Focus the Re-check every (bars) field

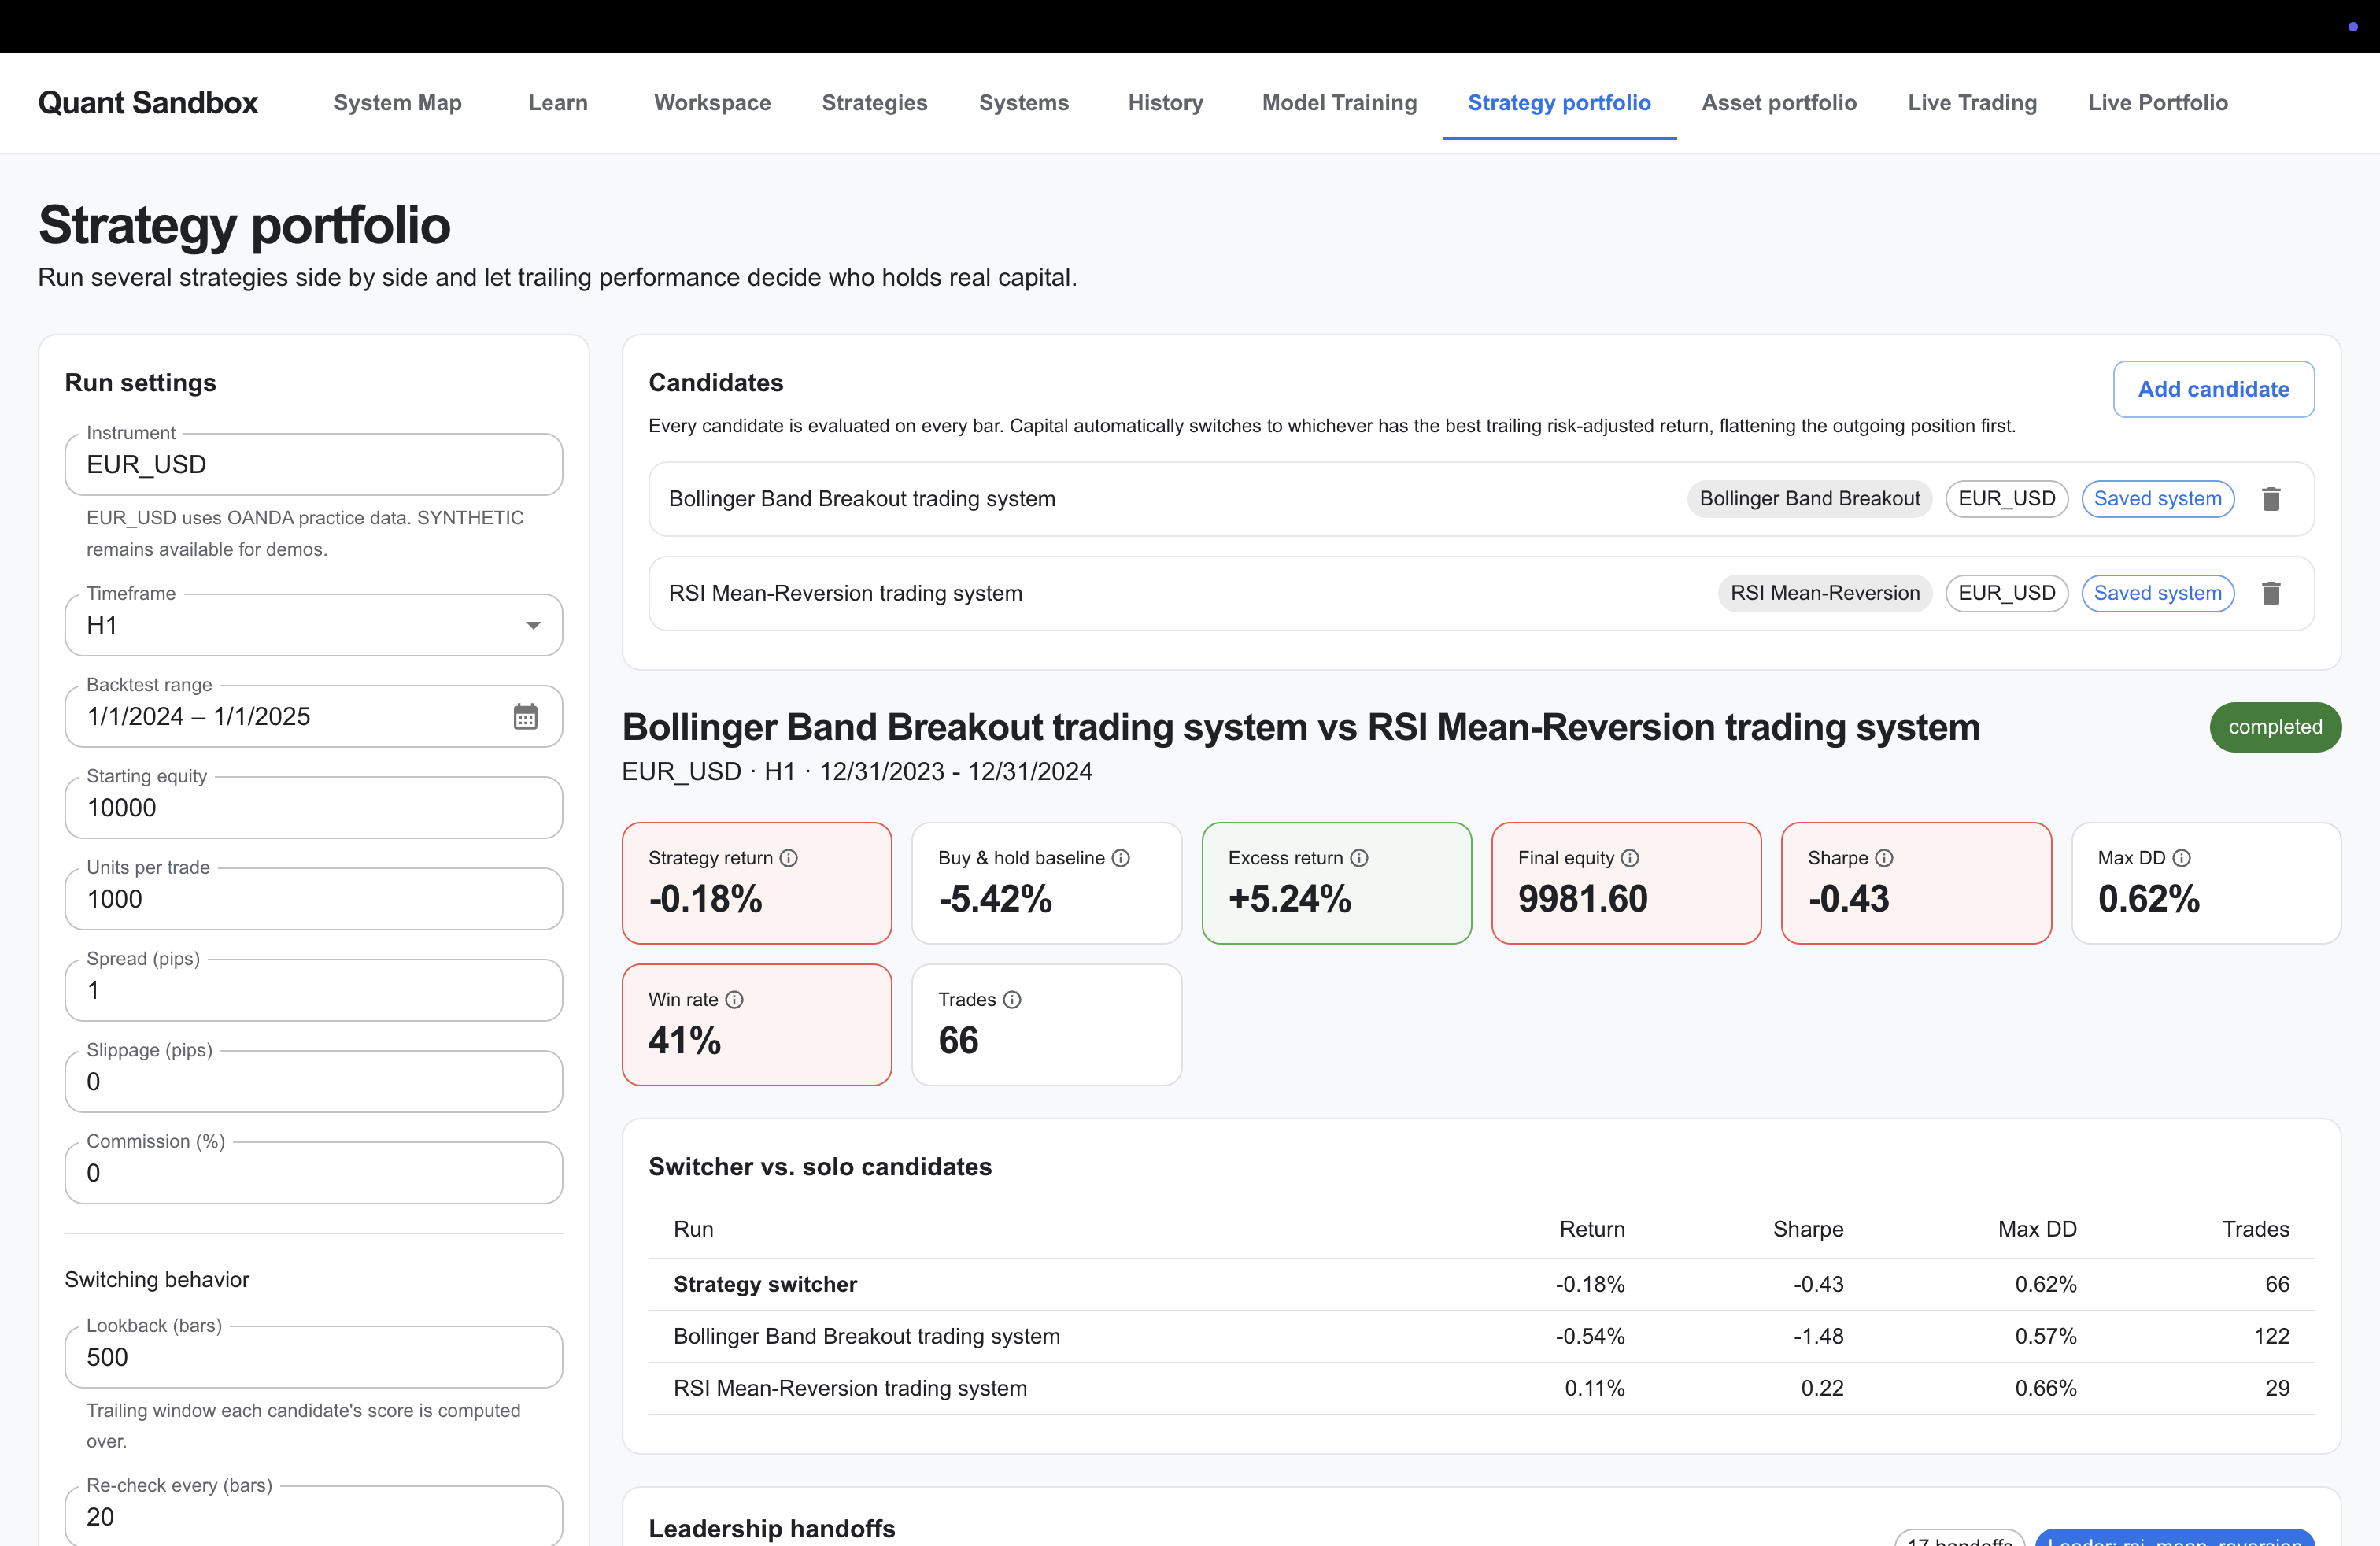(314, 1517)
